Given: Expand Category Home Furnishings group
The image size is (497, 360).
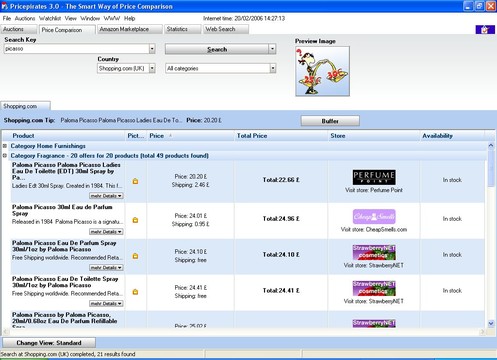Looking at the screenshot, I should [5, 146].
